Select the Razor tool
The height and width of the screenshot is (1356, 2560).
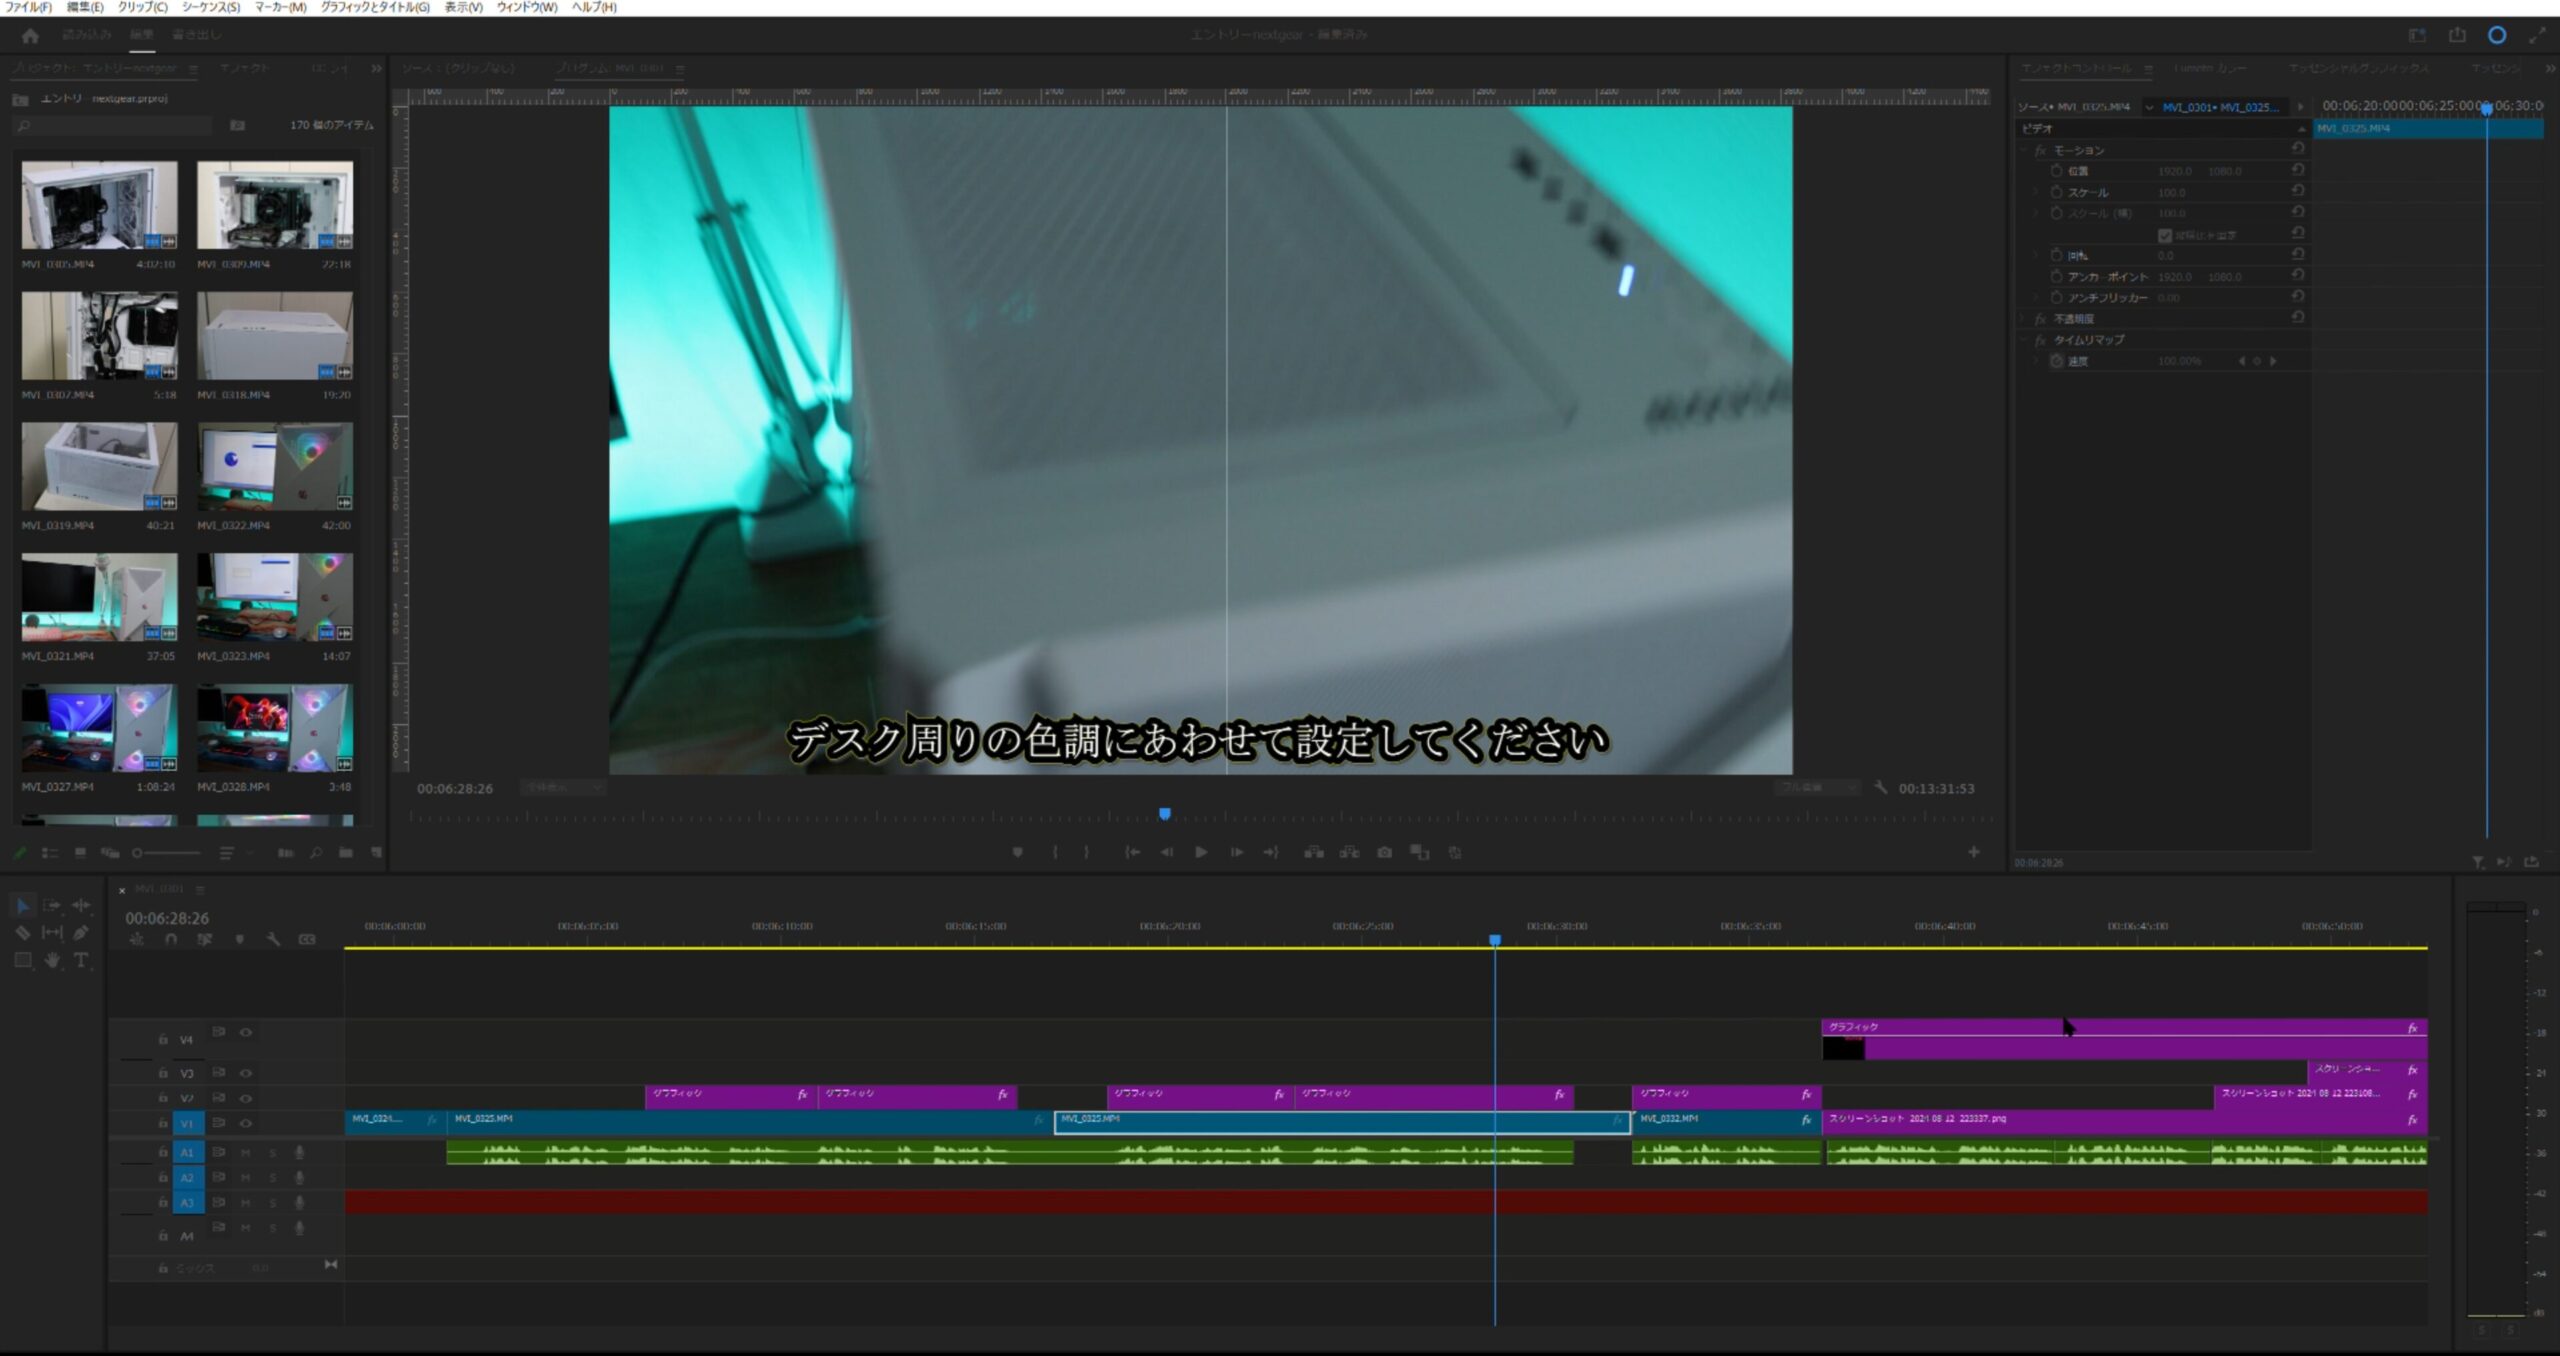[x=22, y=932]
